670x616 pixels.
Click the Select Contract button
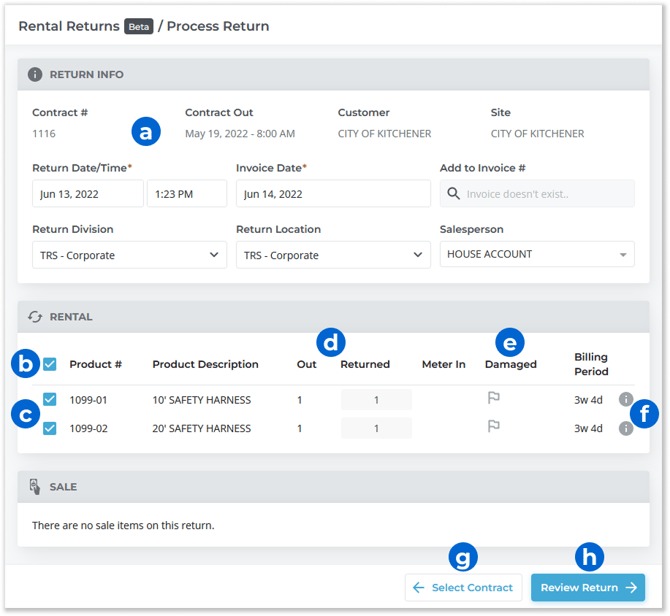(464, 588)
